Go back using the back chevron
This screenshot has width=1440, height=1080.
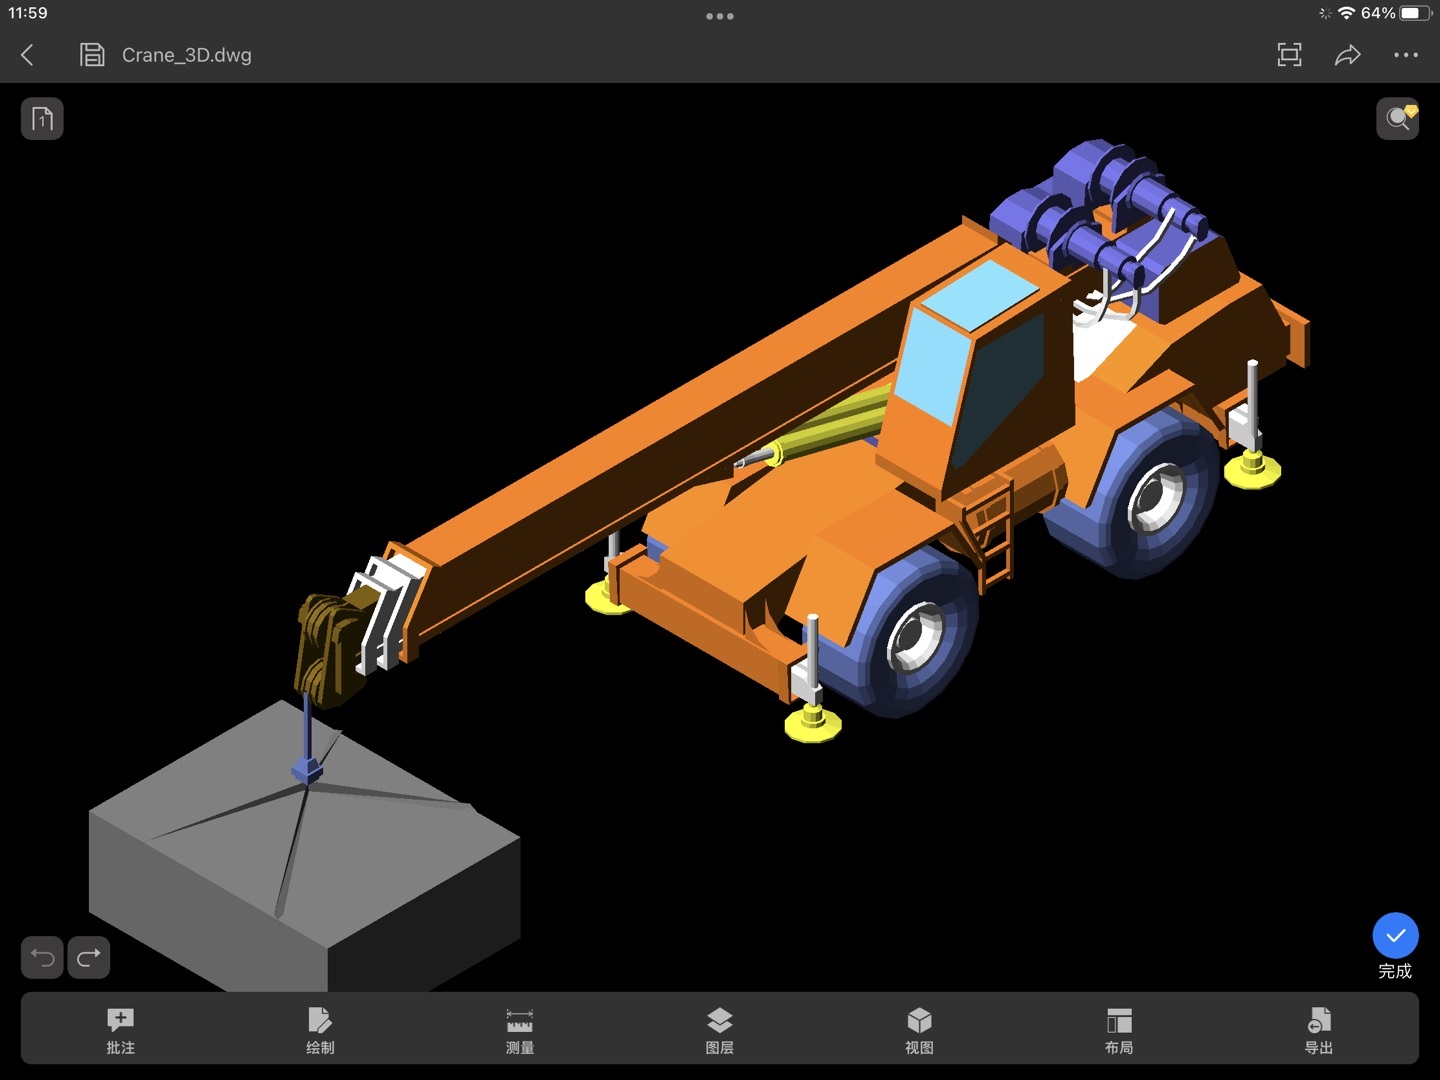[x=28, y=55]
